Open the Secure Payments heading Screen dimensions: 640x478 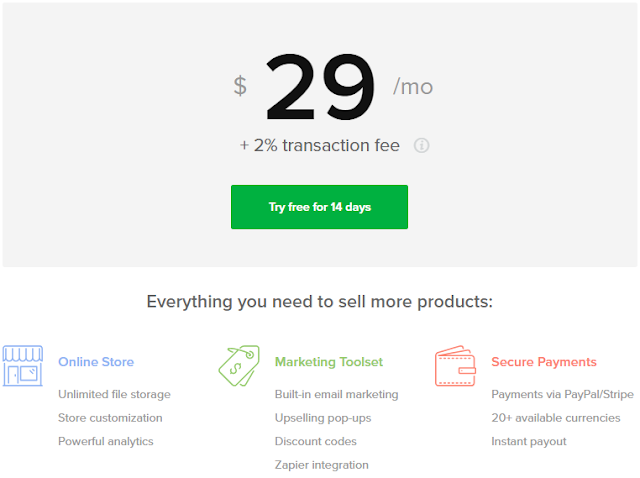tap(544, 362)
